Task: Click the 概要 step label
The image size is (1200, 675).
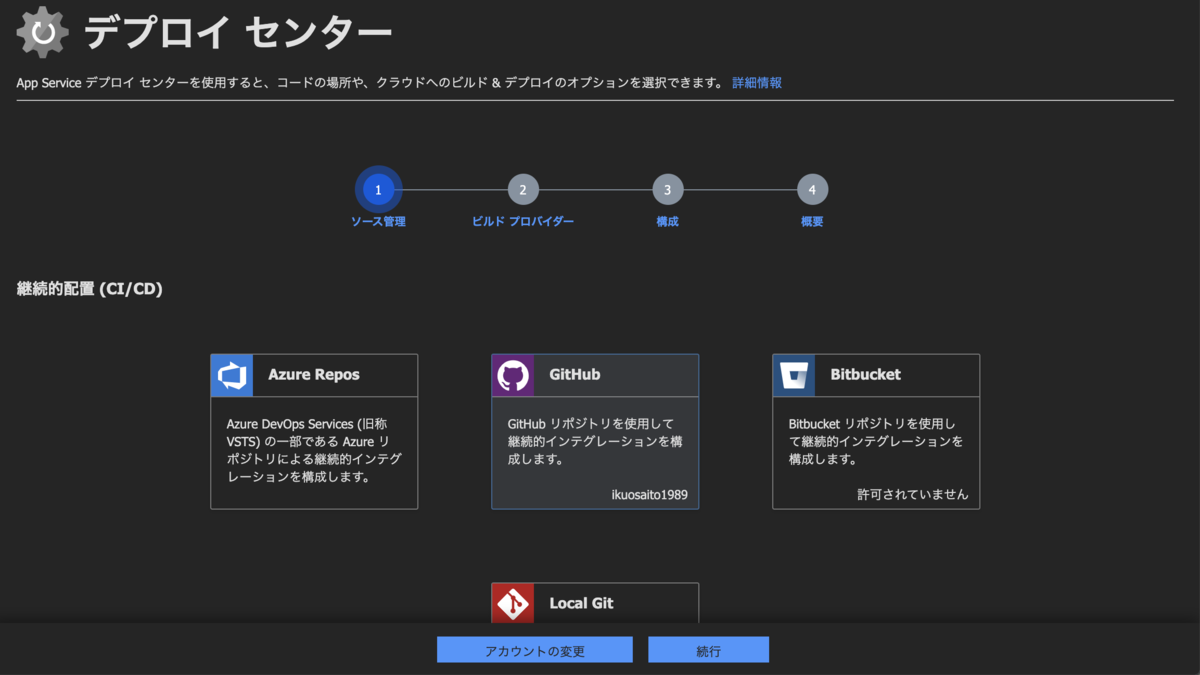Action: pyautogui.click(x=812, y=221)
